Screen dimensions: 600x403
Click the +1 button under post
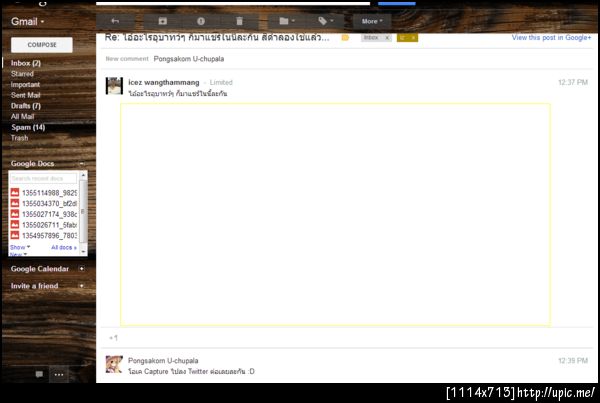(113, 338)
